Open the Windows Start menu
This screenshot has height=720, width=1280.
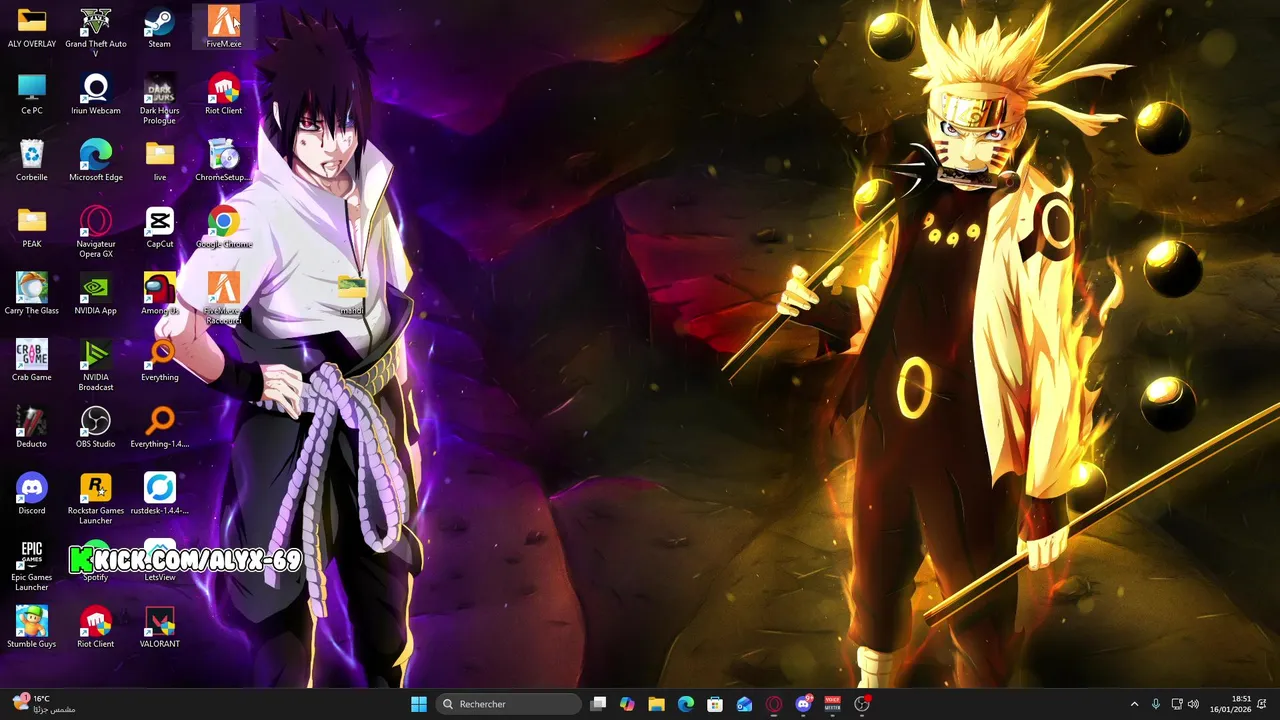click(419, 704)
